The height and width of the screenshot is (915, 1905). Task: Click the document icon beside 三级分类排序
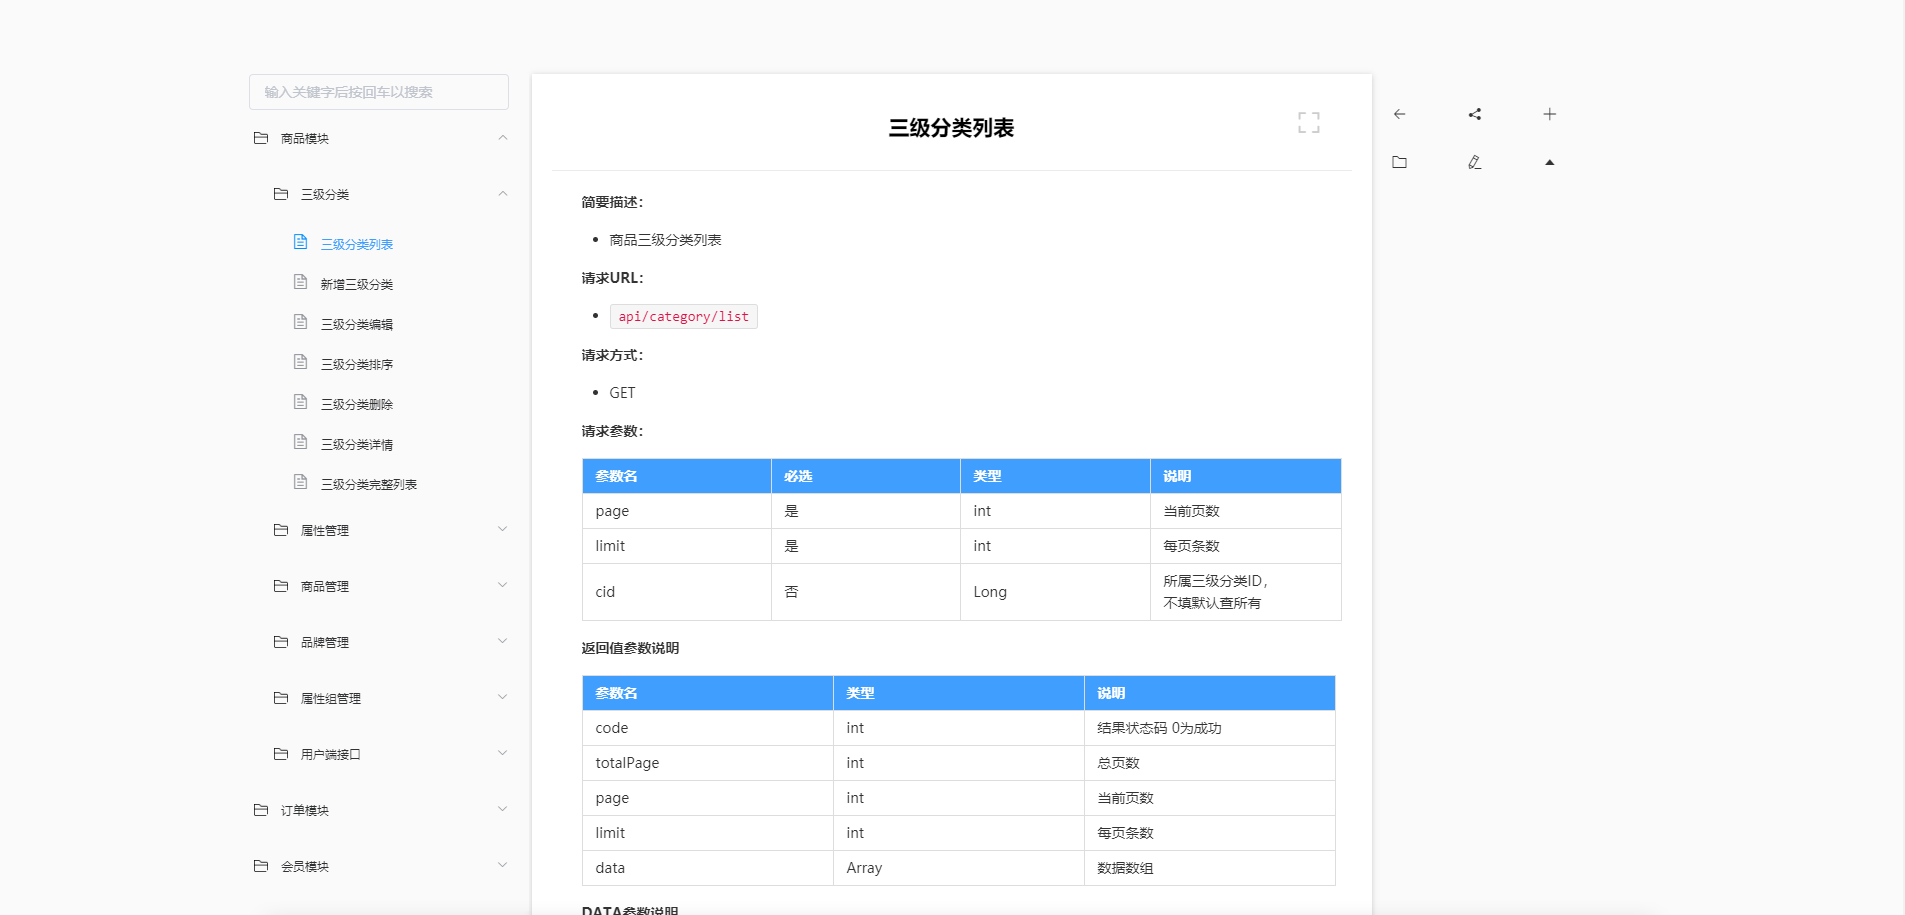pos(300,362)
